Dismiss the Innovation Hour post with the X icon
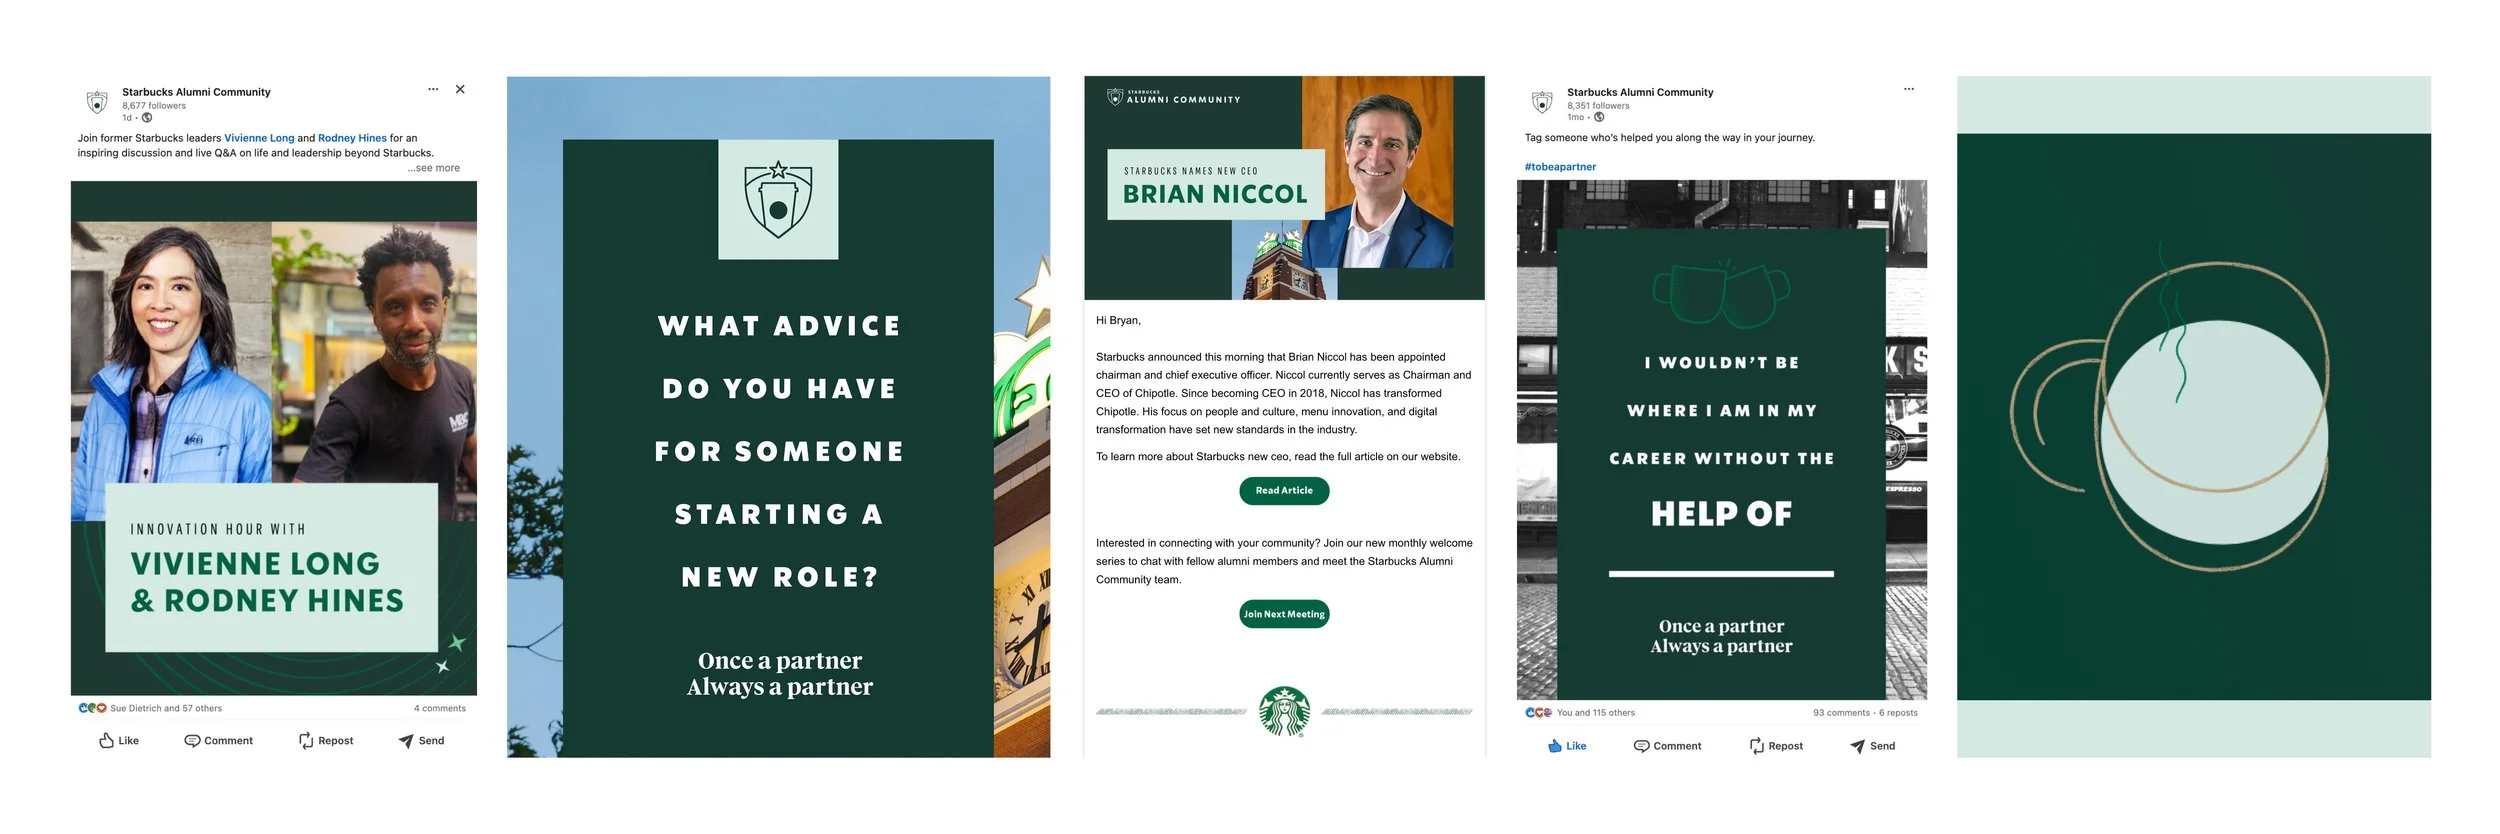The width and height of the screenshot is (2500, 834). point(460,89)
